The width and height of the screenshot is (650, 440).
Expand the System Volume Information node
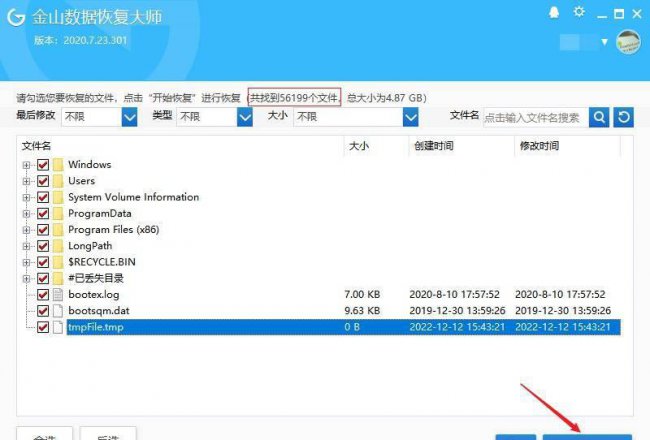(x=26, y=197)
